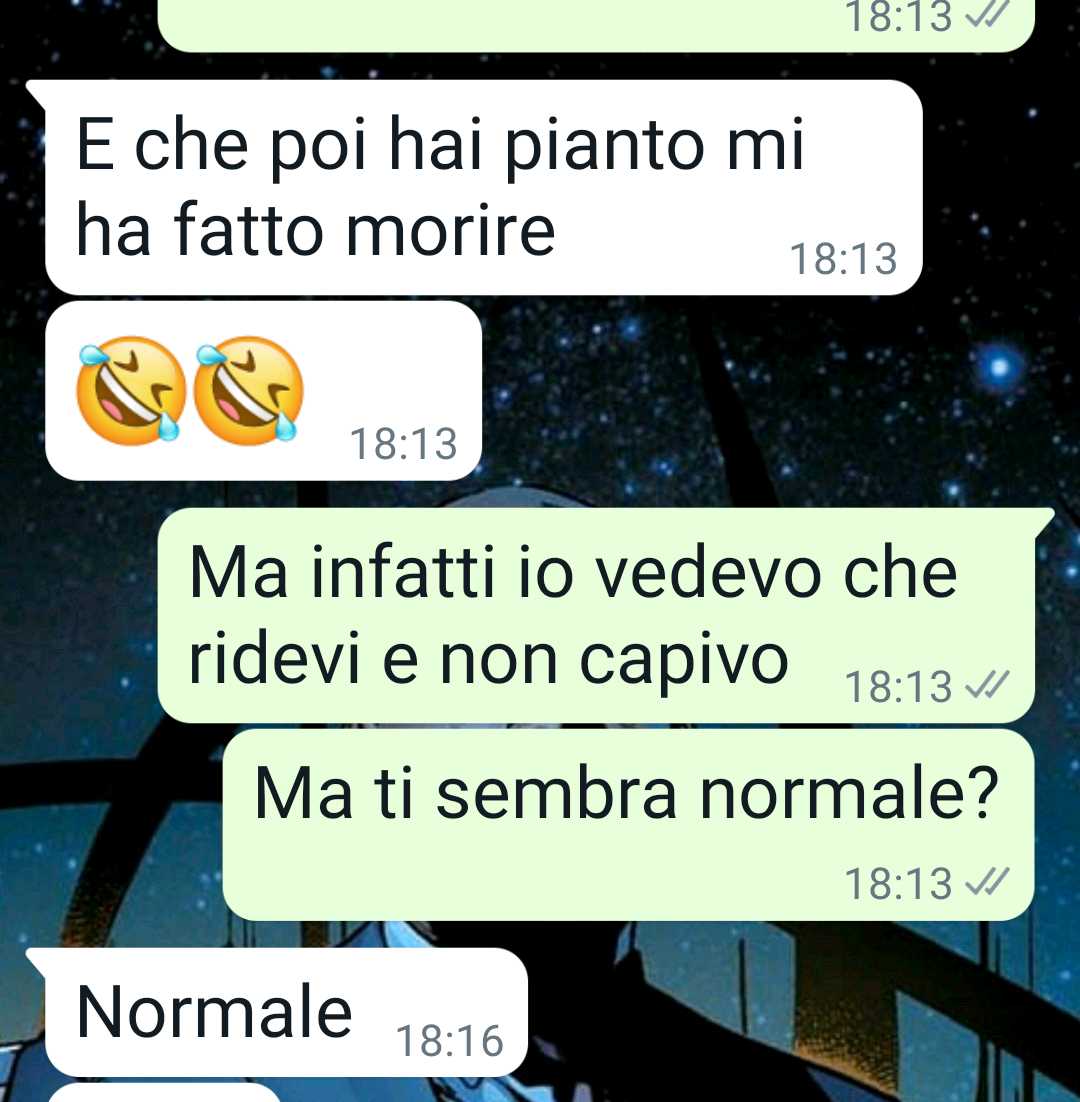Tap the 18:13 time on 'ha fatto morire'
The height and width of the screenshot is (1102, 1080).
pos(844,259)
